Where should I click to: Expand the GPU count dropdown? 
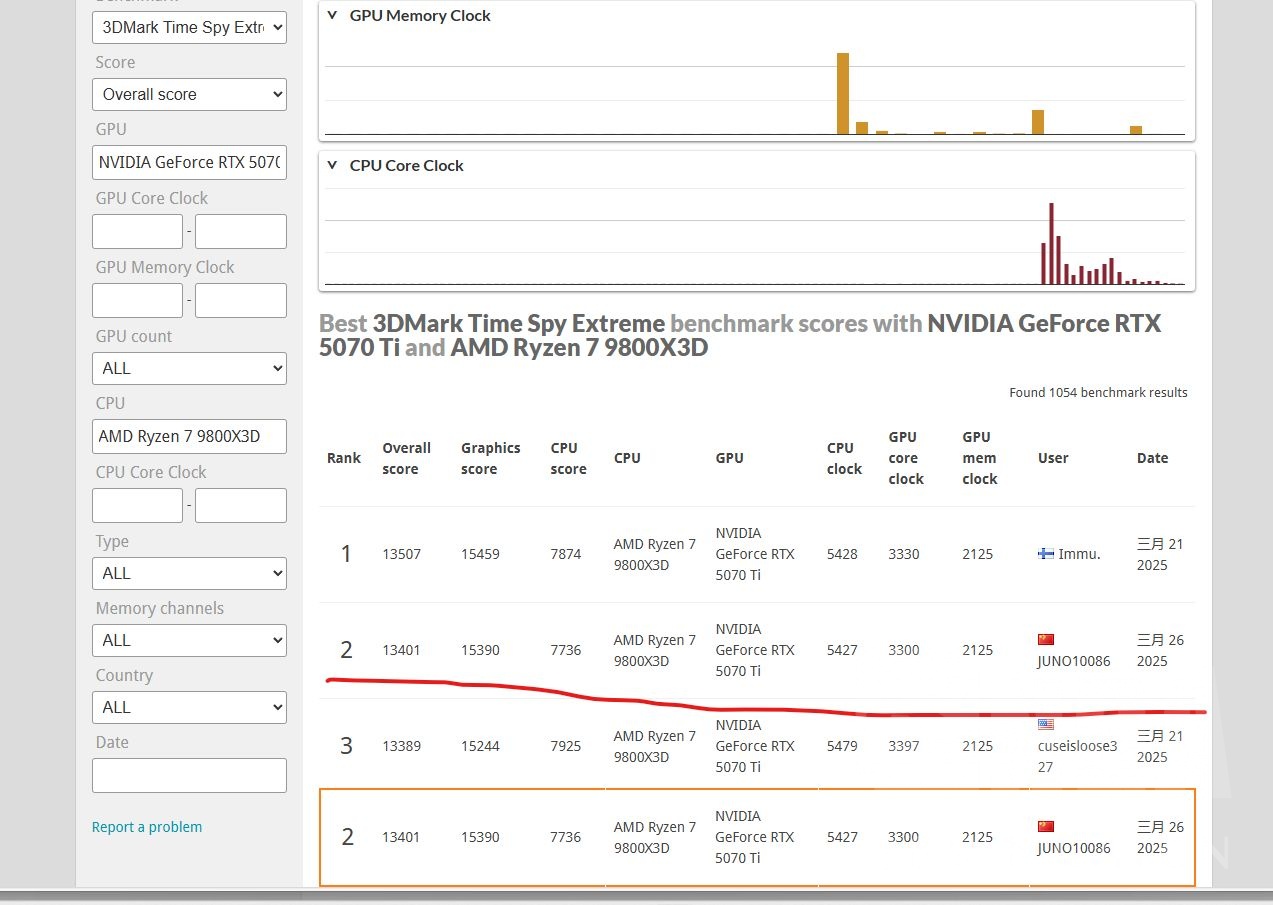pyautogui.click(x=189, y=368)
